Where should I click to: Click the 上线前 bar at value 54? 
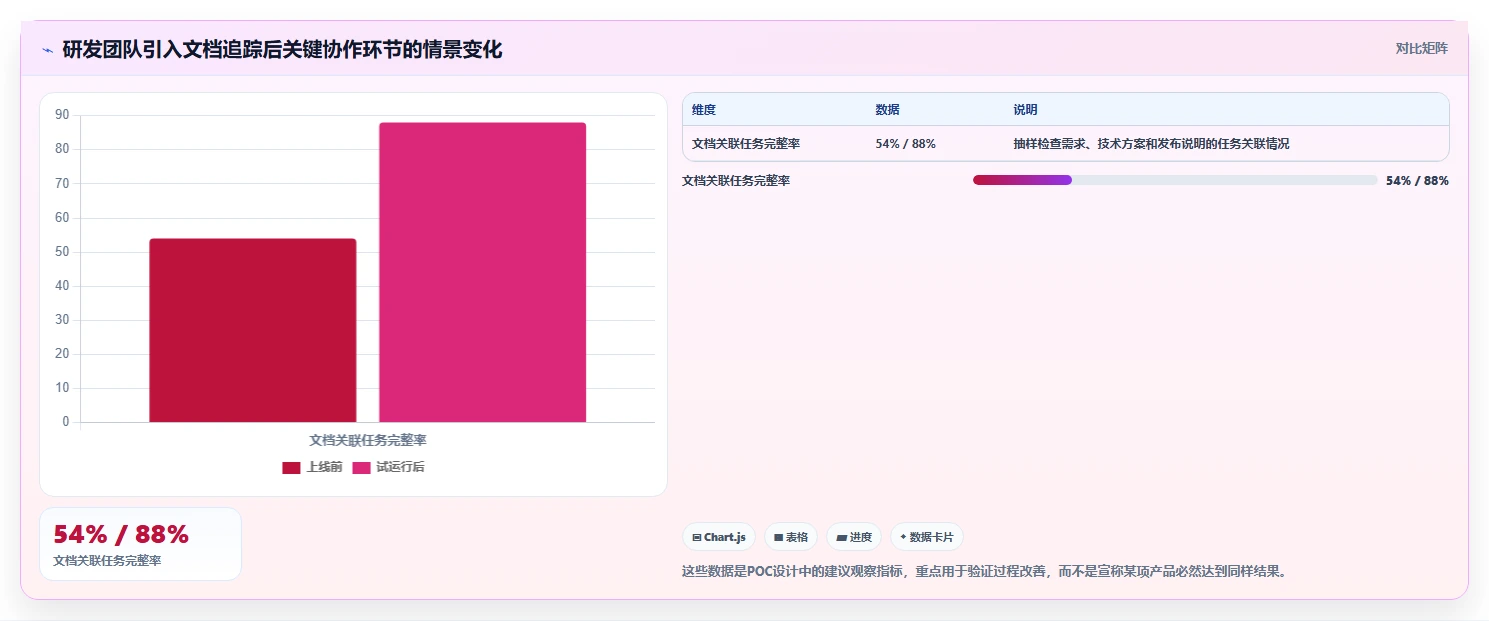[x=253, y=330]
